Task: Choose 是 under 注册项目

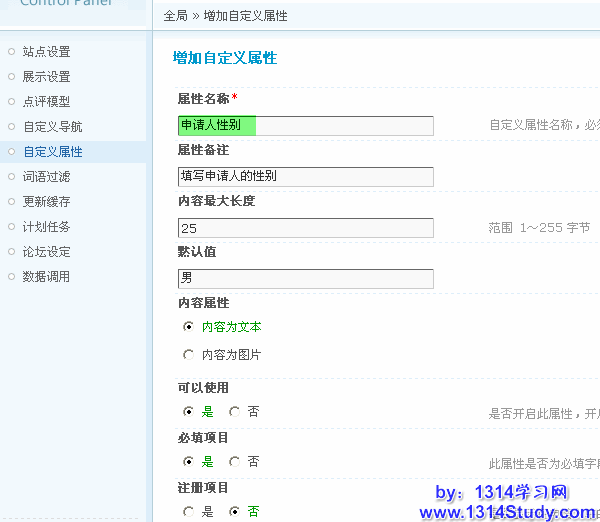Action: pos(188,511)
